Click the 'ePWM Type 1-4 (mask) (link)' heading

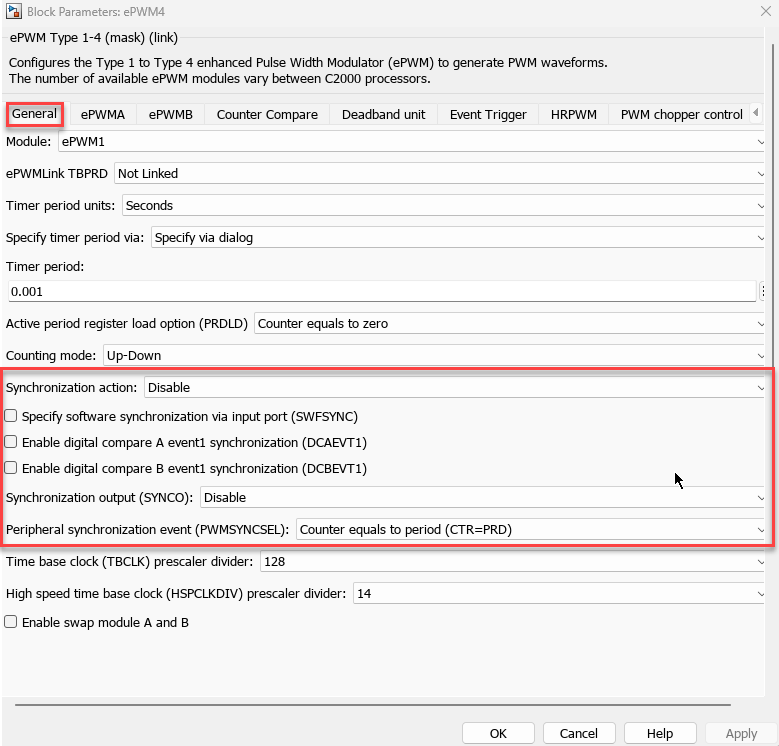[94, 38]
